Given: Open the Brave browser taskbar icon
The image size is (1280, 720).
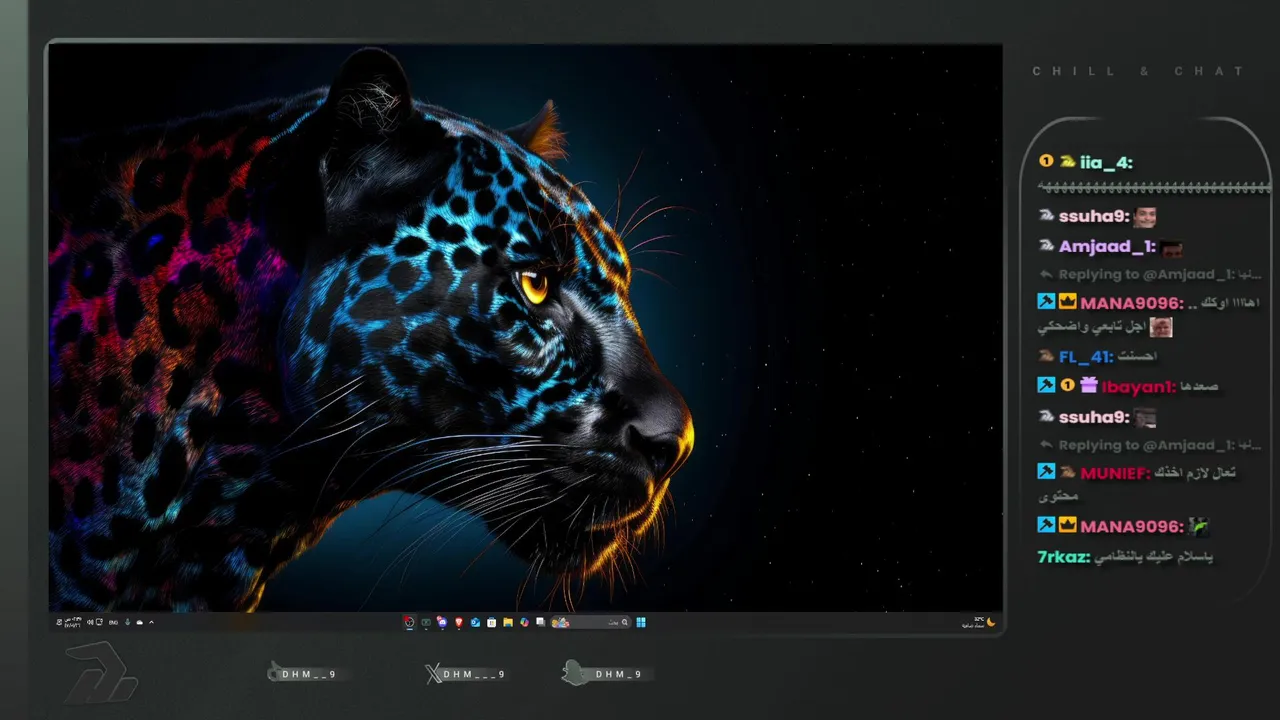Looking at the screenshot, I should (459, 622).
